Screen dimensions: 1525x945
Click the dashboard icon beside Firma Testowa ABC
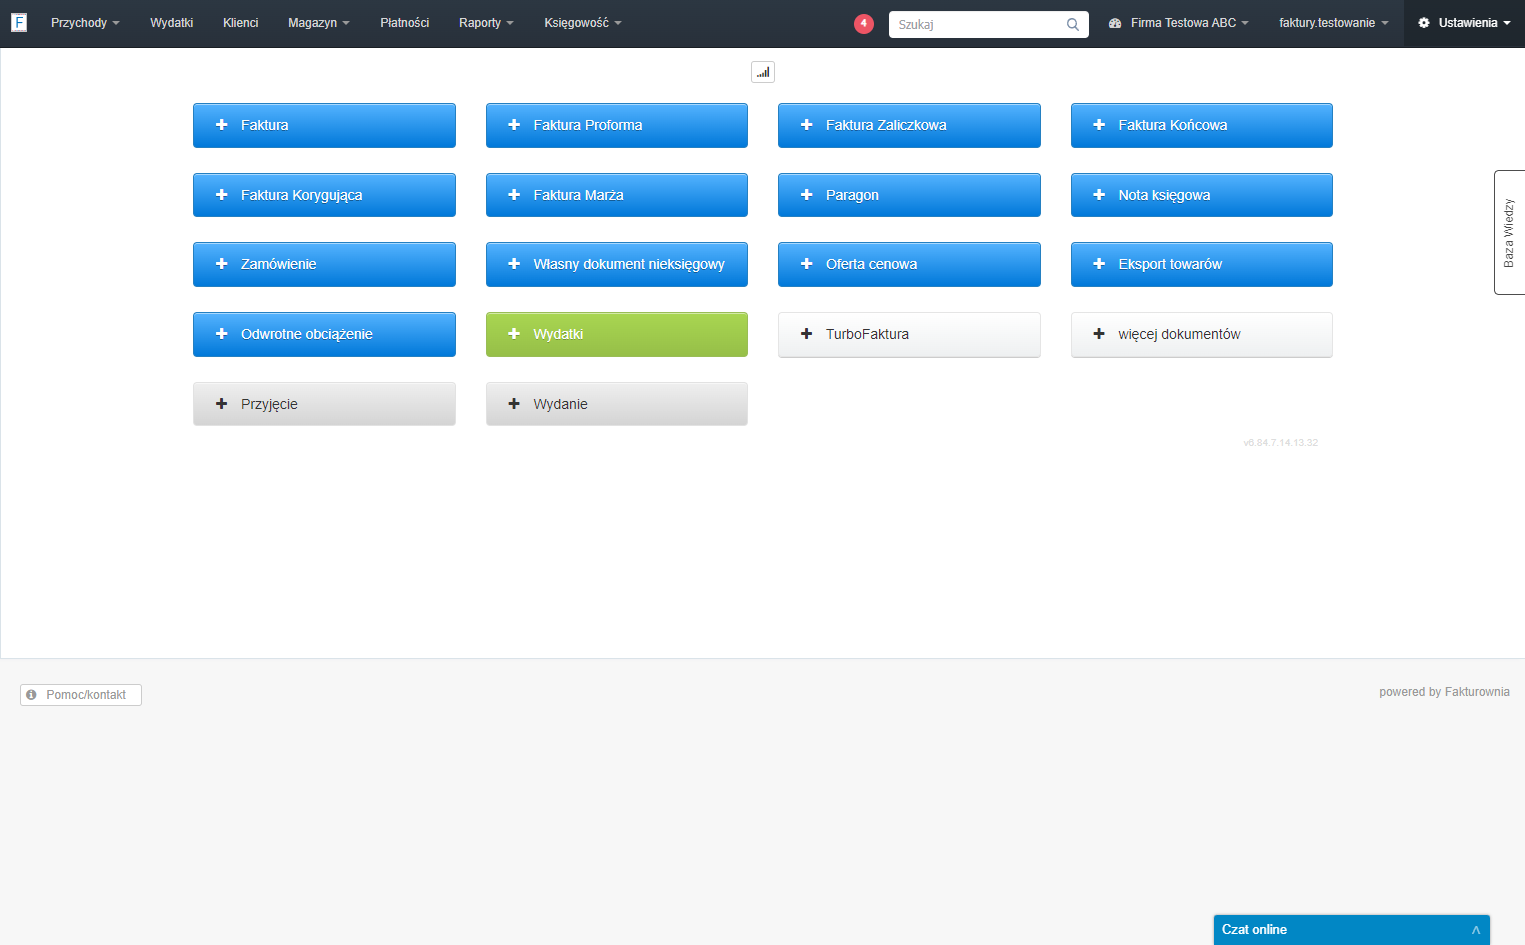coord(1115,23)
